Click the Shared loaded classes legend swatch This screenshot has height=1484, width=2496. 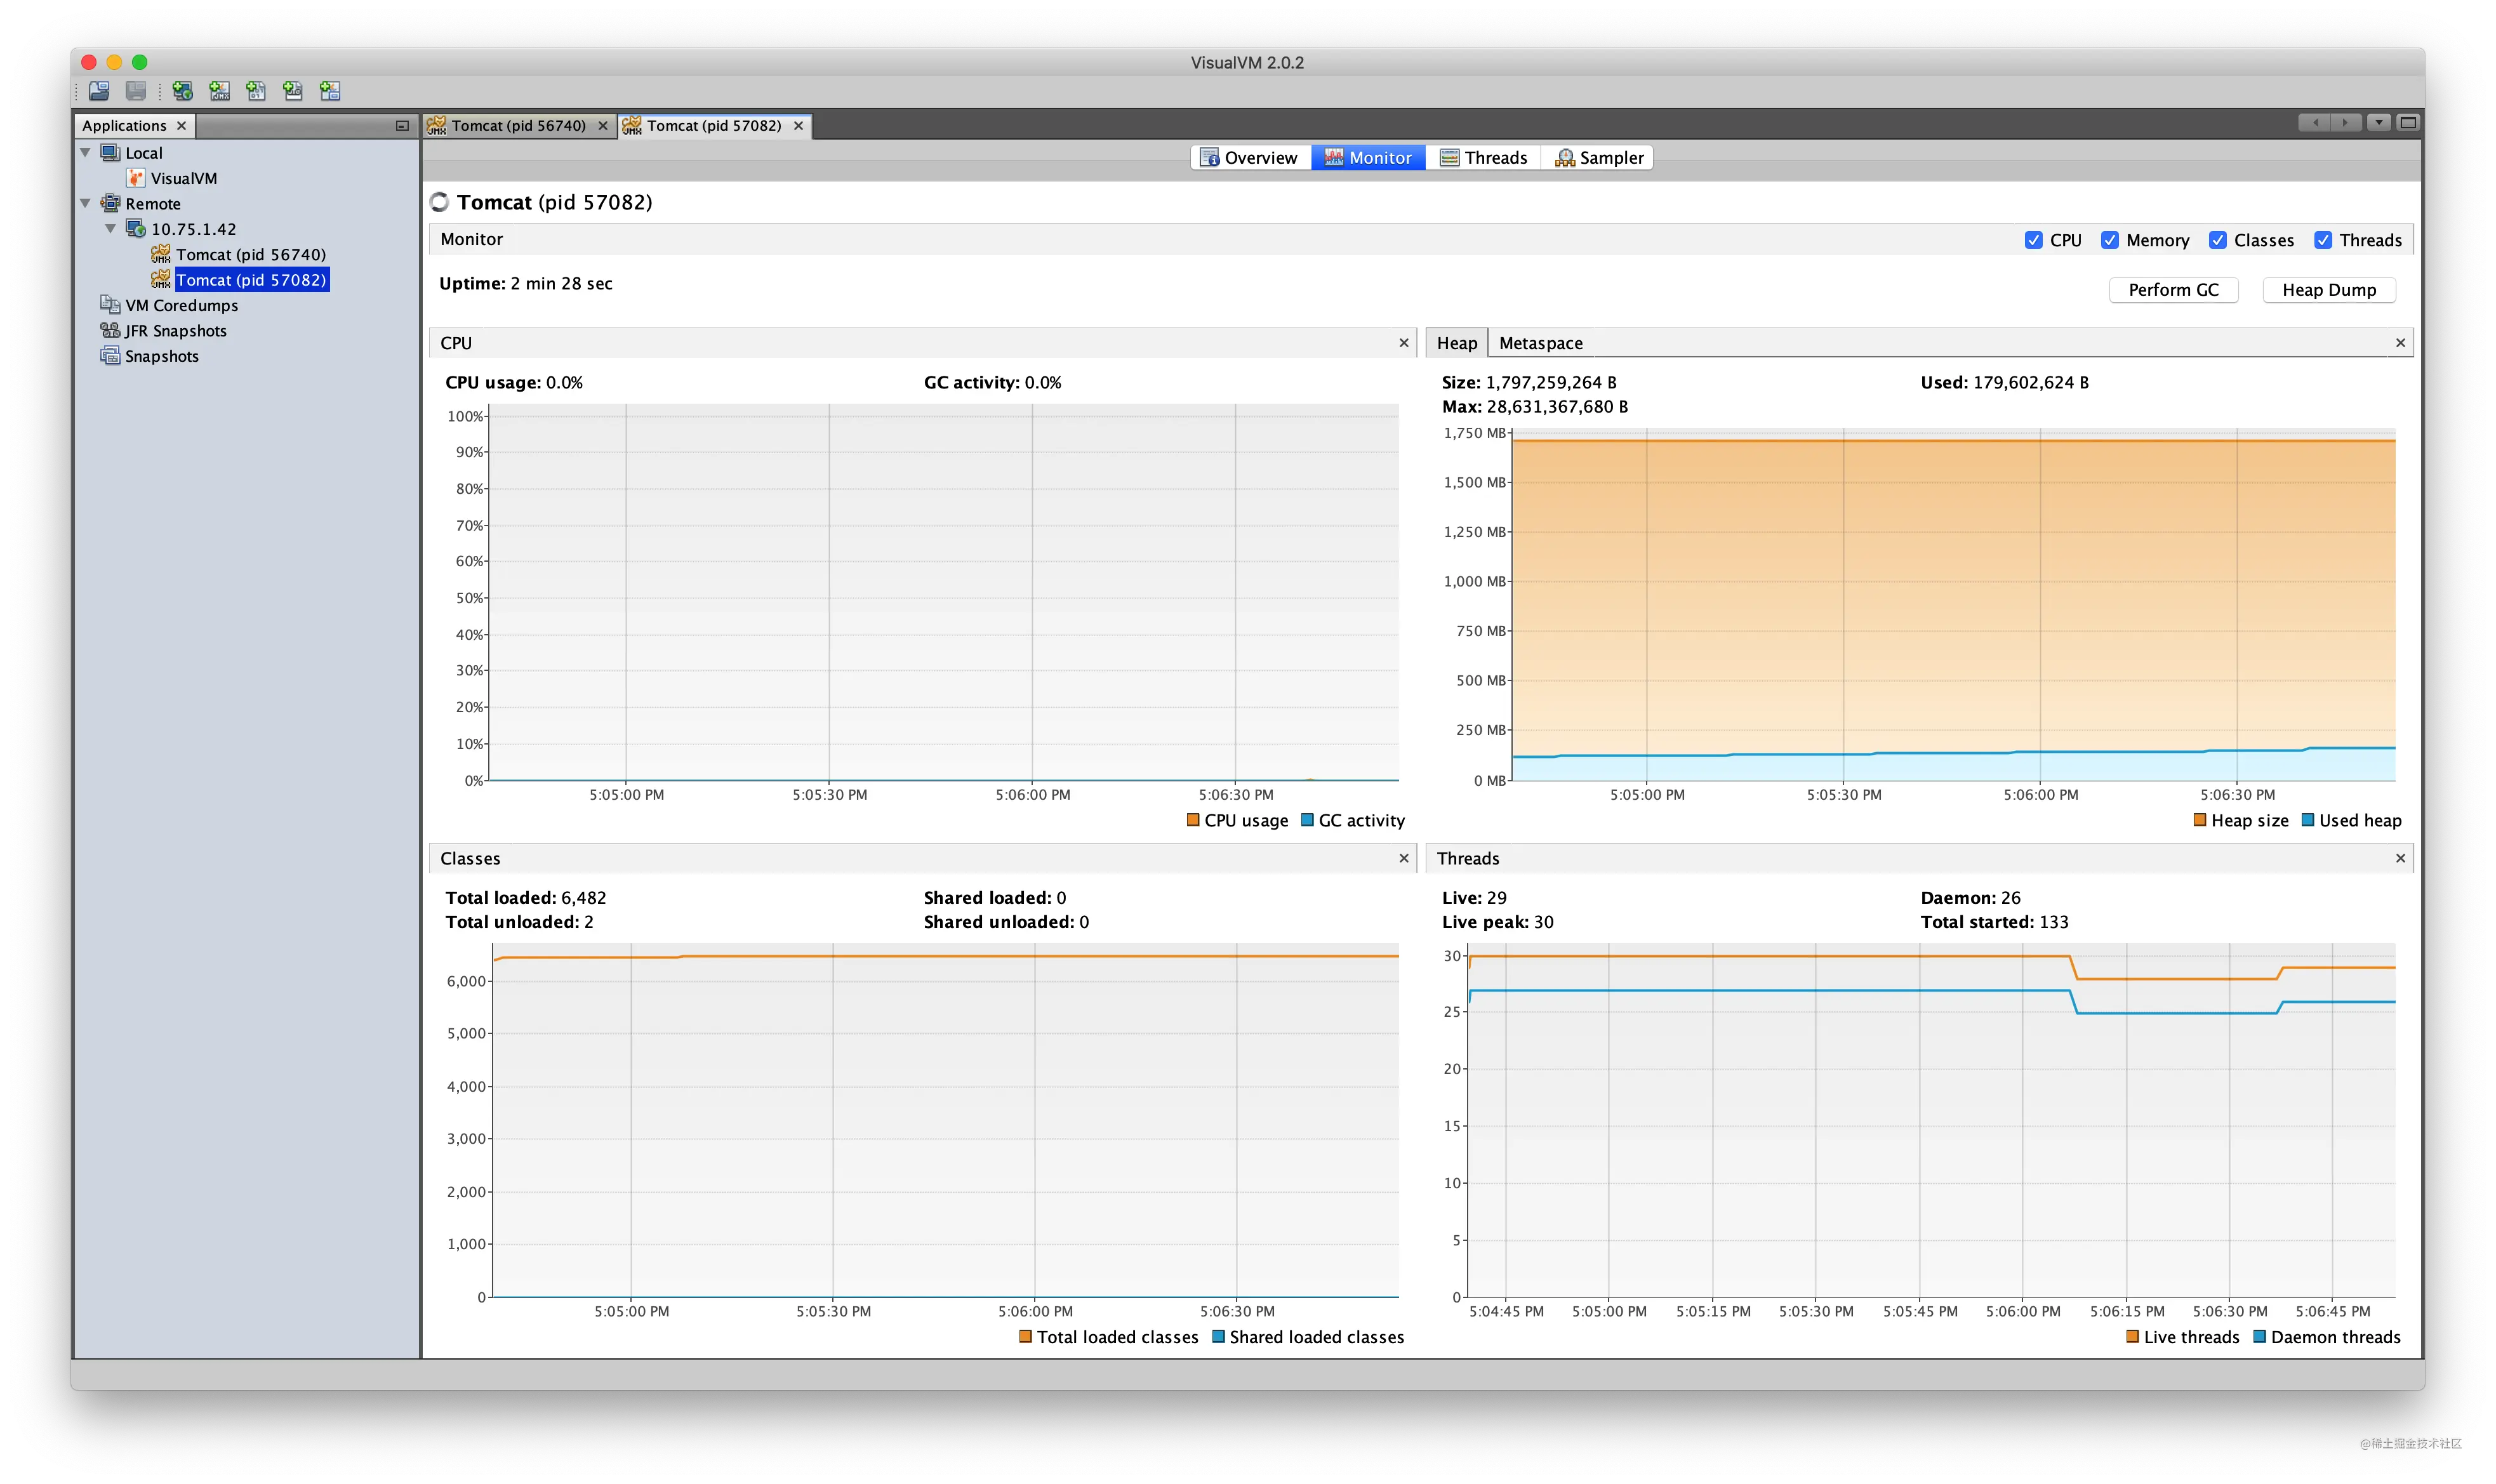coord(1218,1337)
